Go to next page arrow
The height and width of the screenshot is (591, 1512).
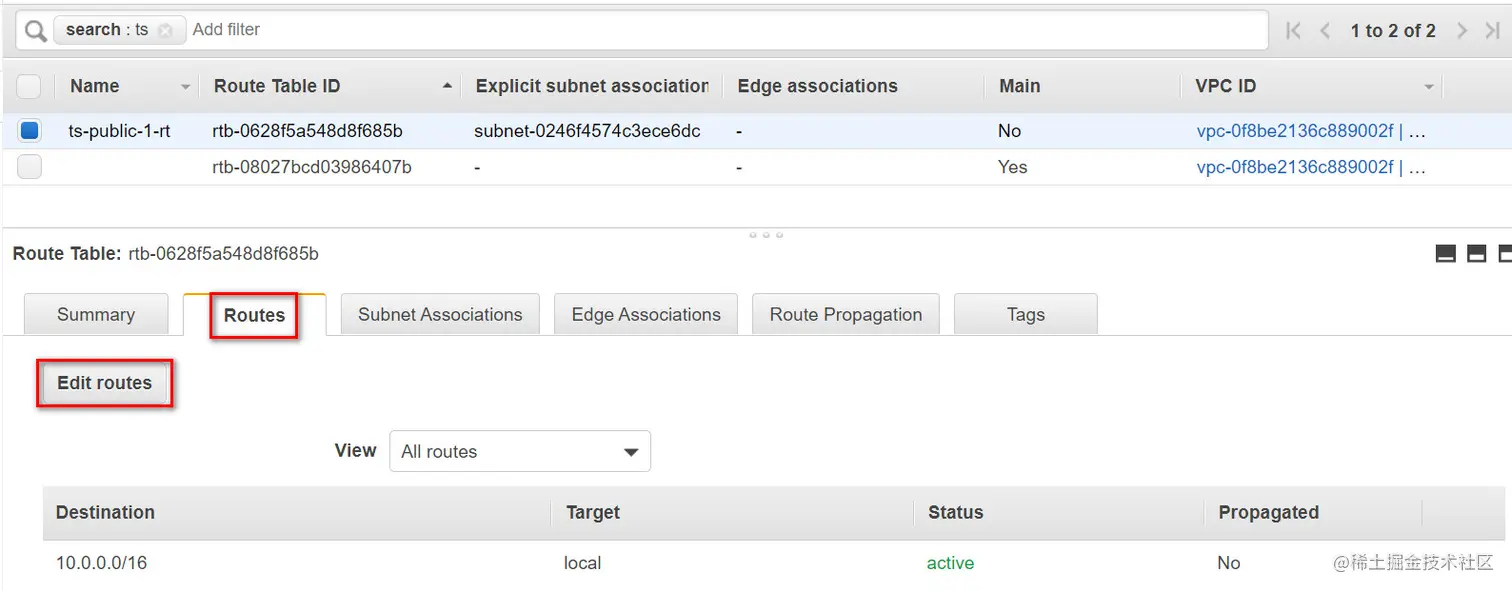point(1462,31)
